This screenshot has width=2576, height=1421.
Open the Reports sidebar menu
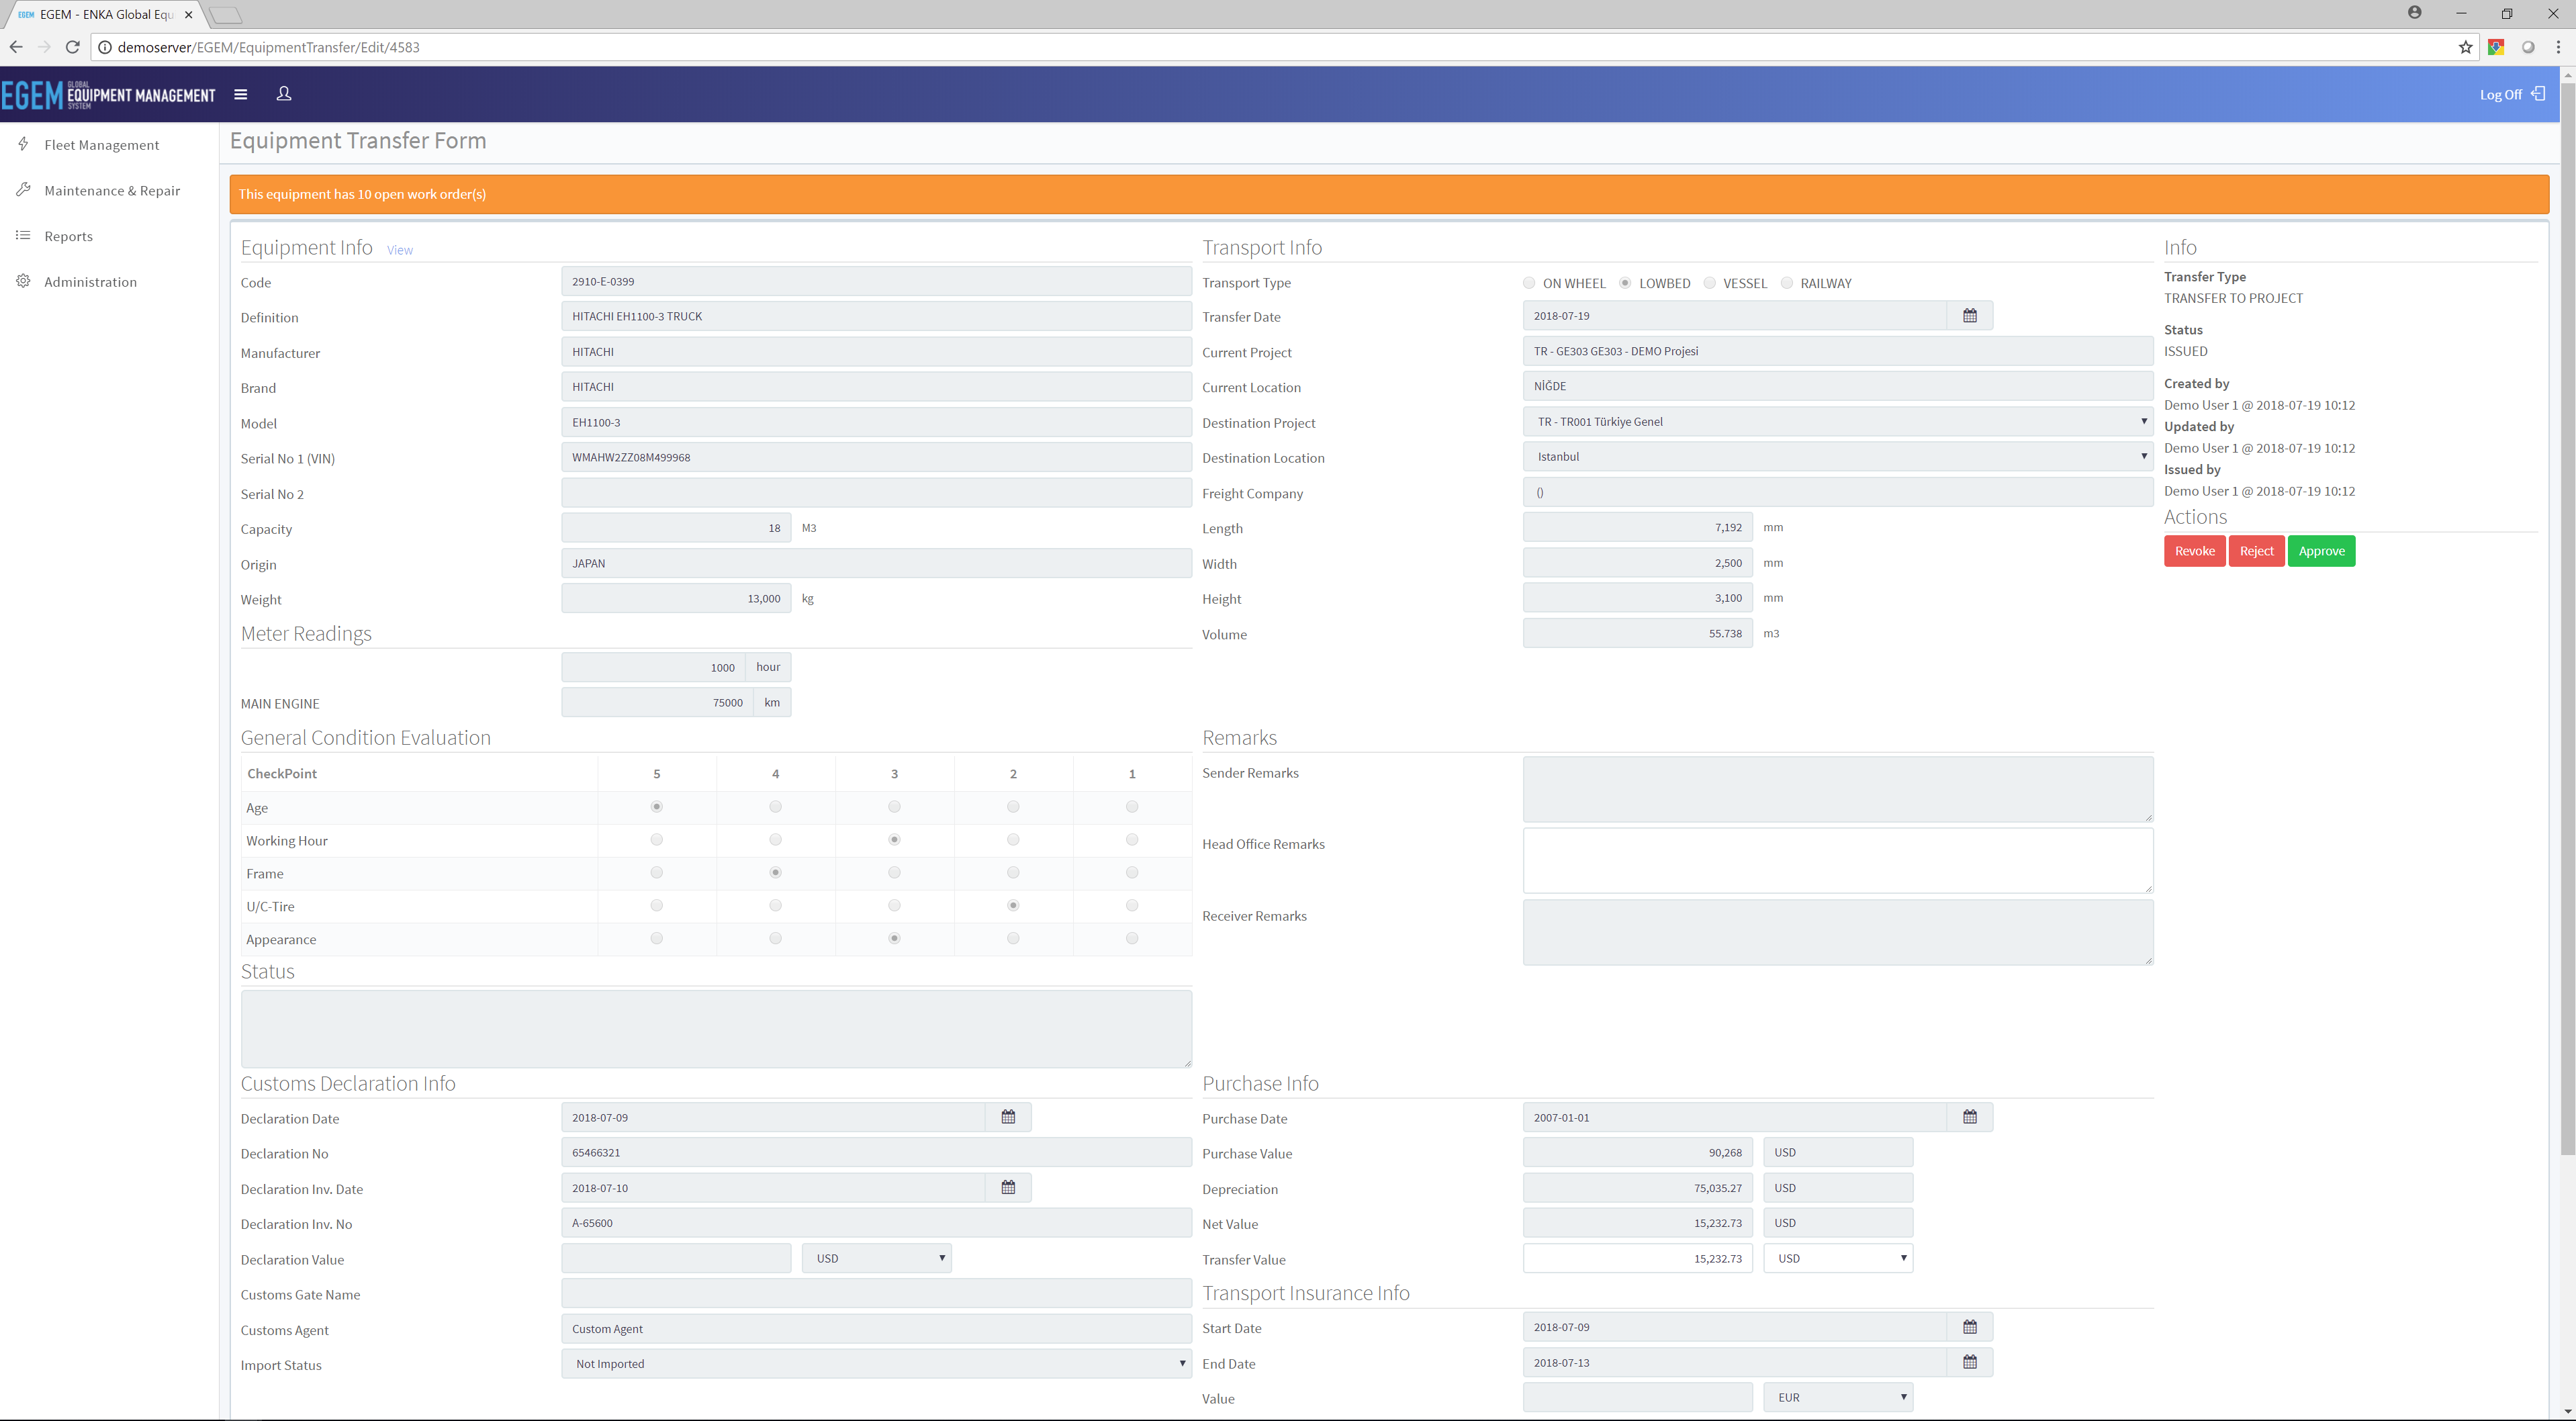click(68, 236)
